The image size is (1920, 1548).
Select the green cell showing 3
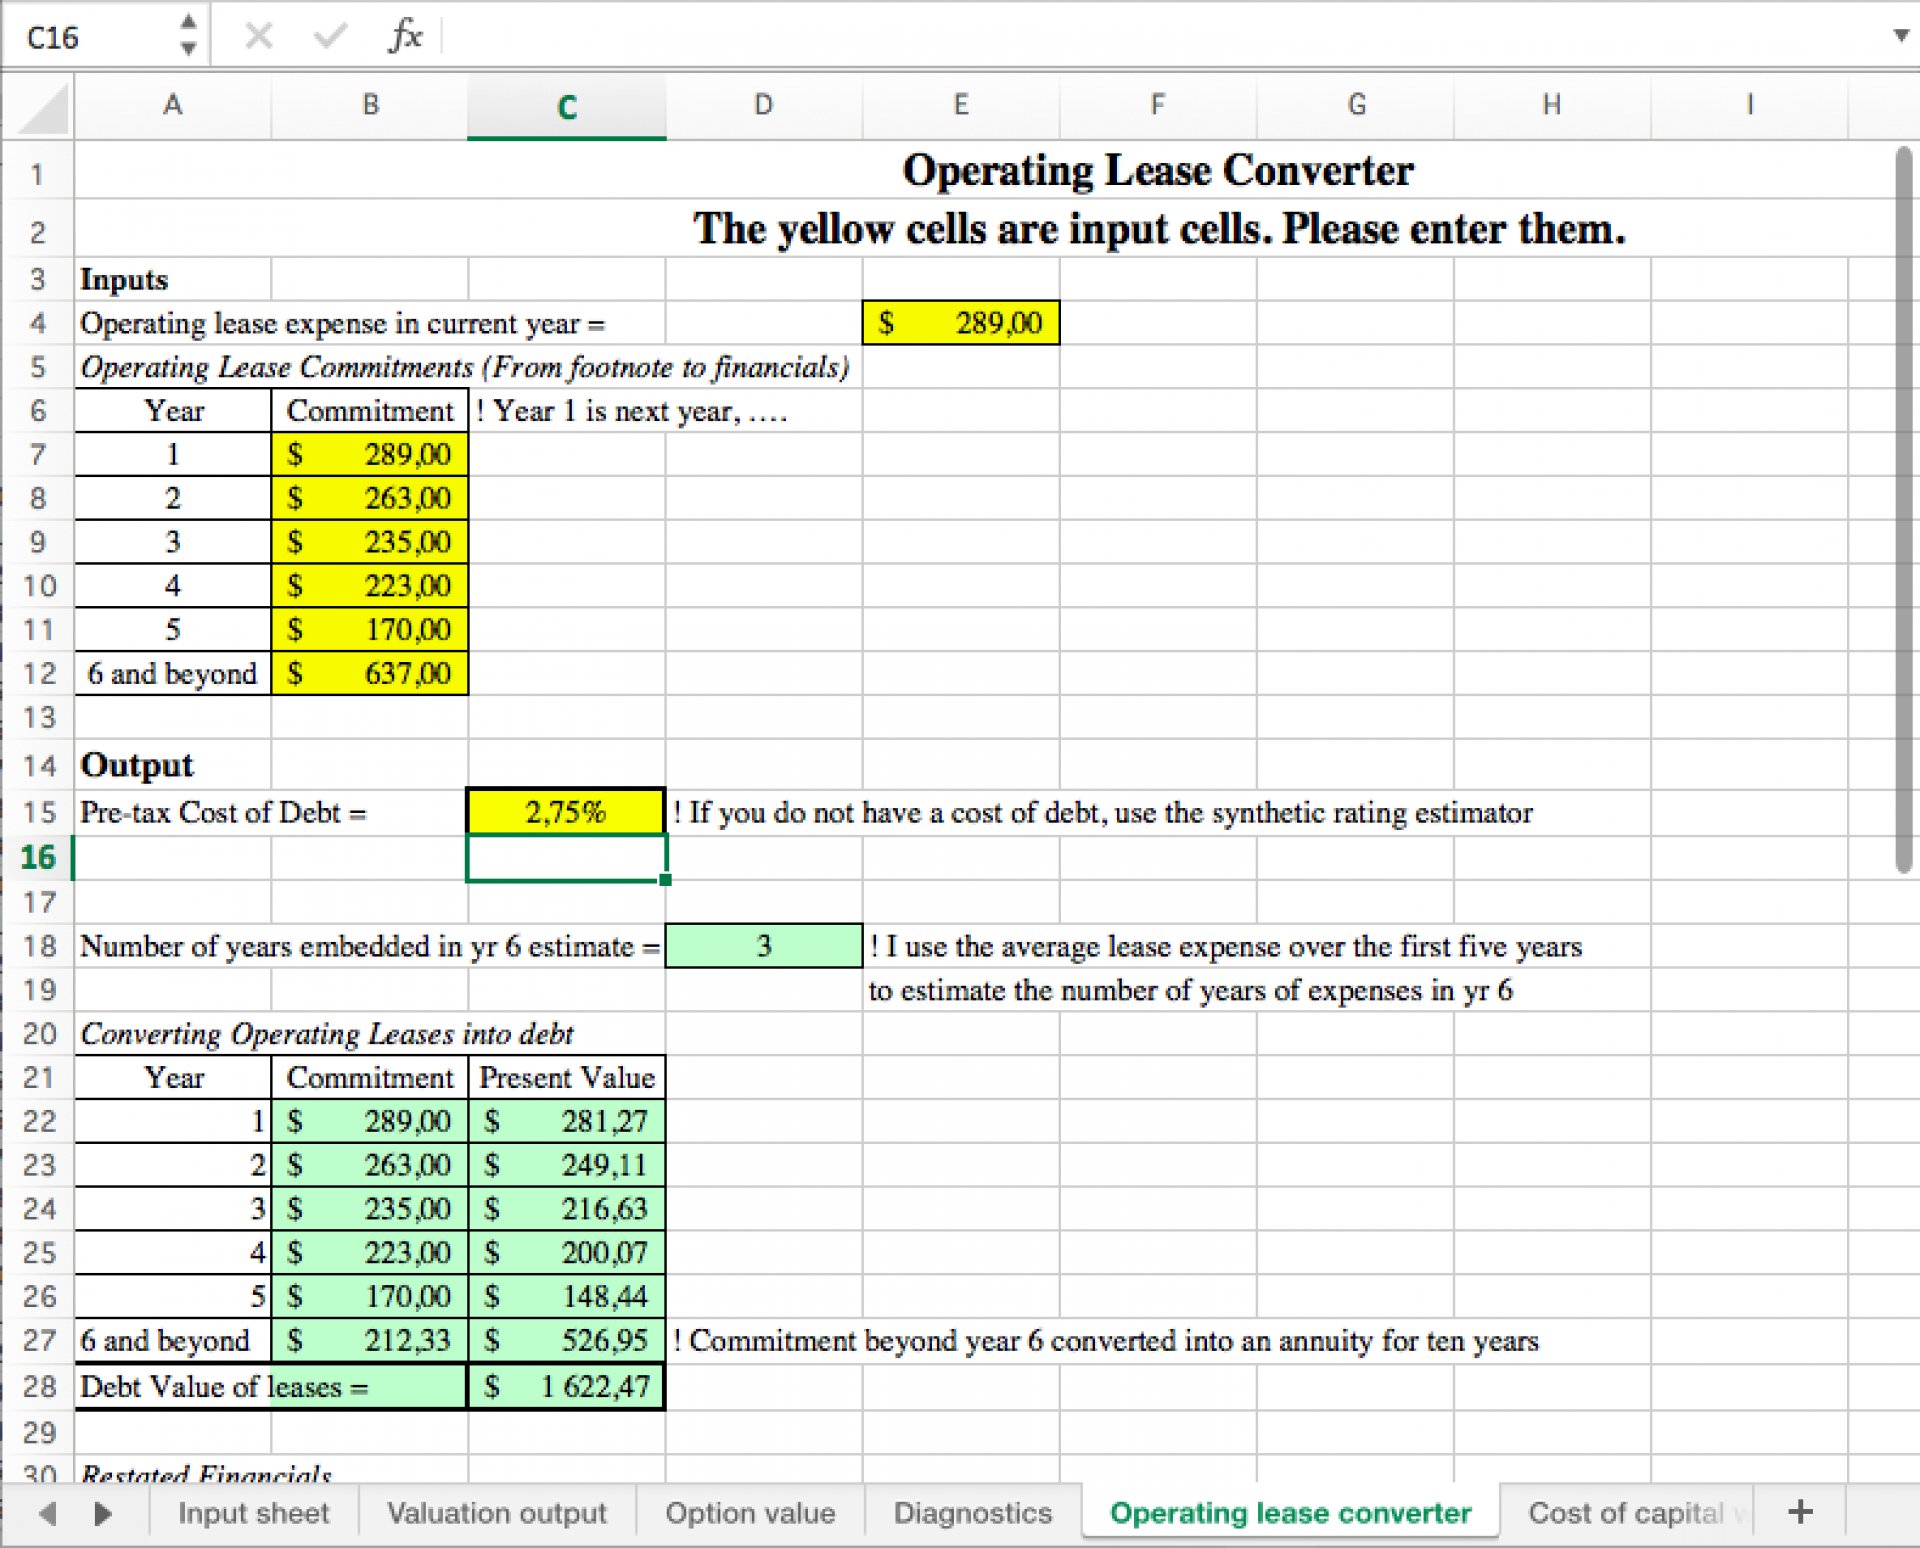coord(763,946)
